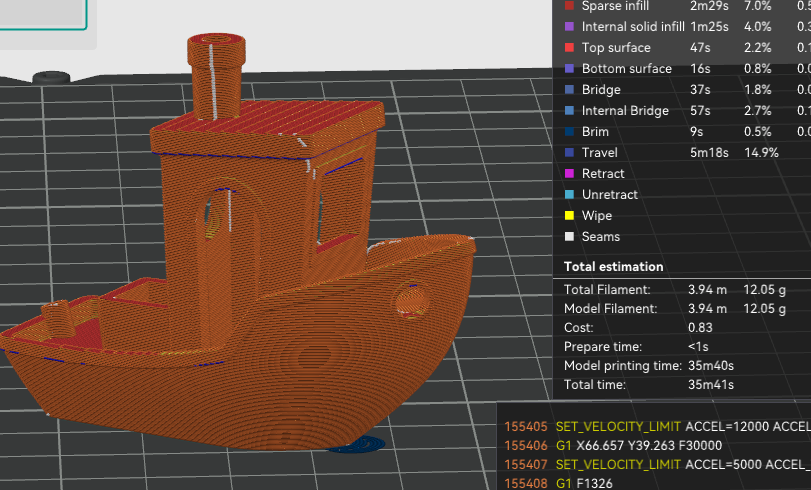Select the Internal Bridge legend row
This screenshot has width=811, height=490.
point(624,111)
